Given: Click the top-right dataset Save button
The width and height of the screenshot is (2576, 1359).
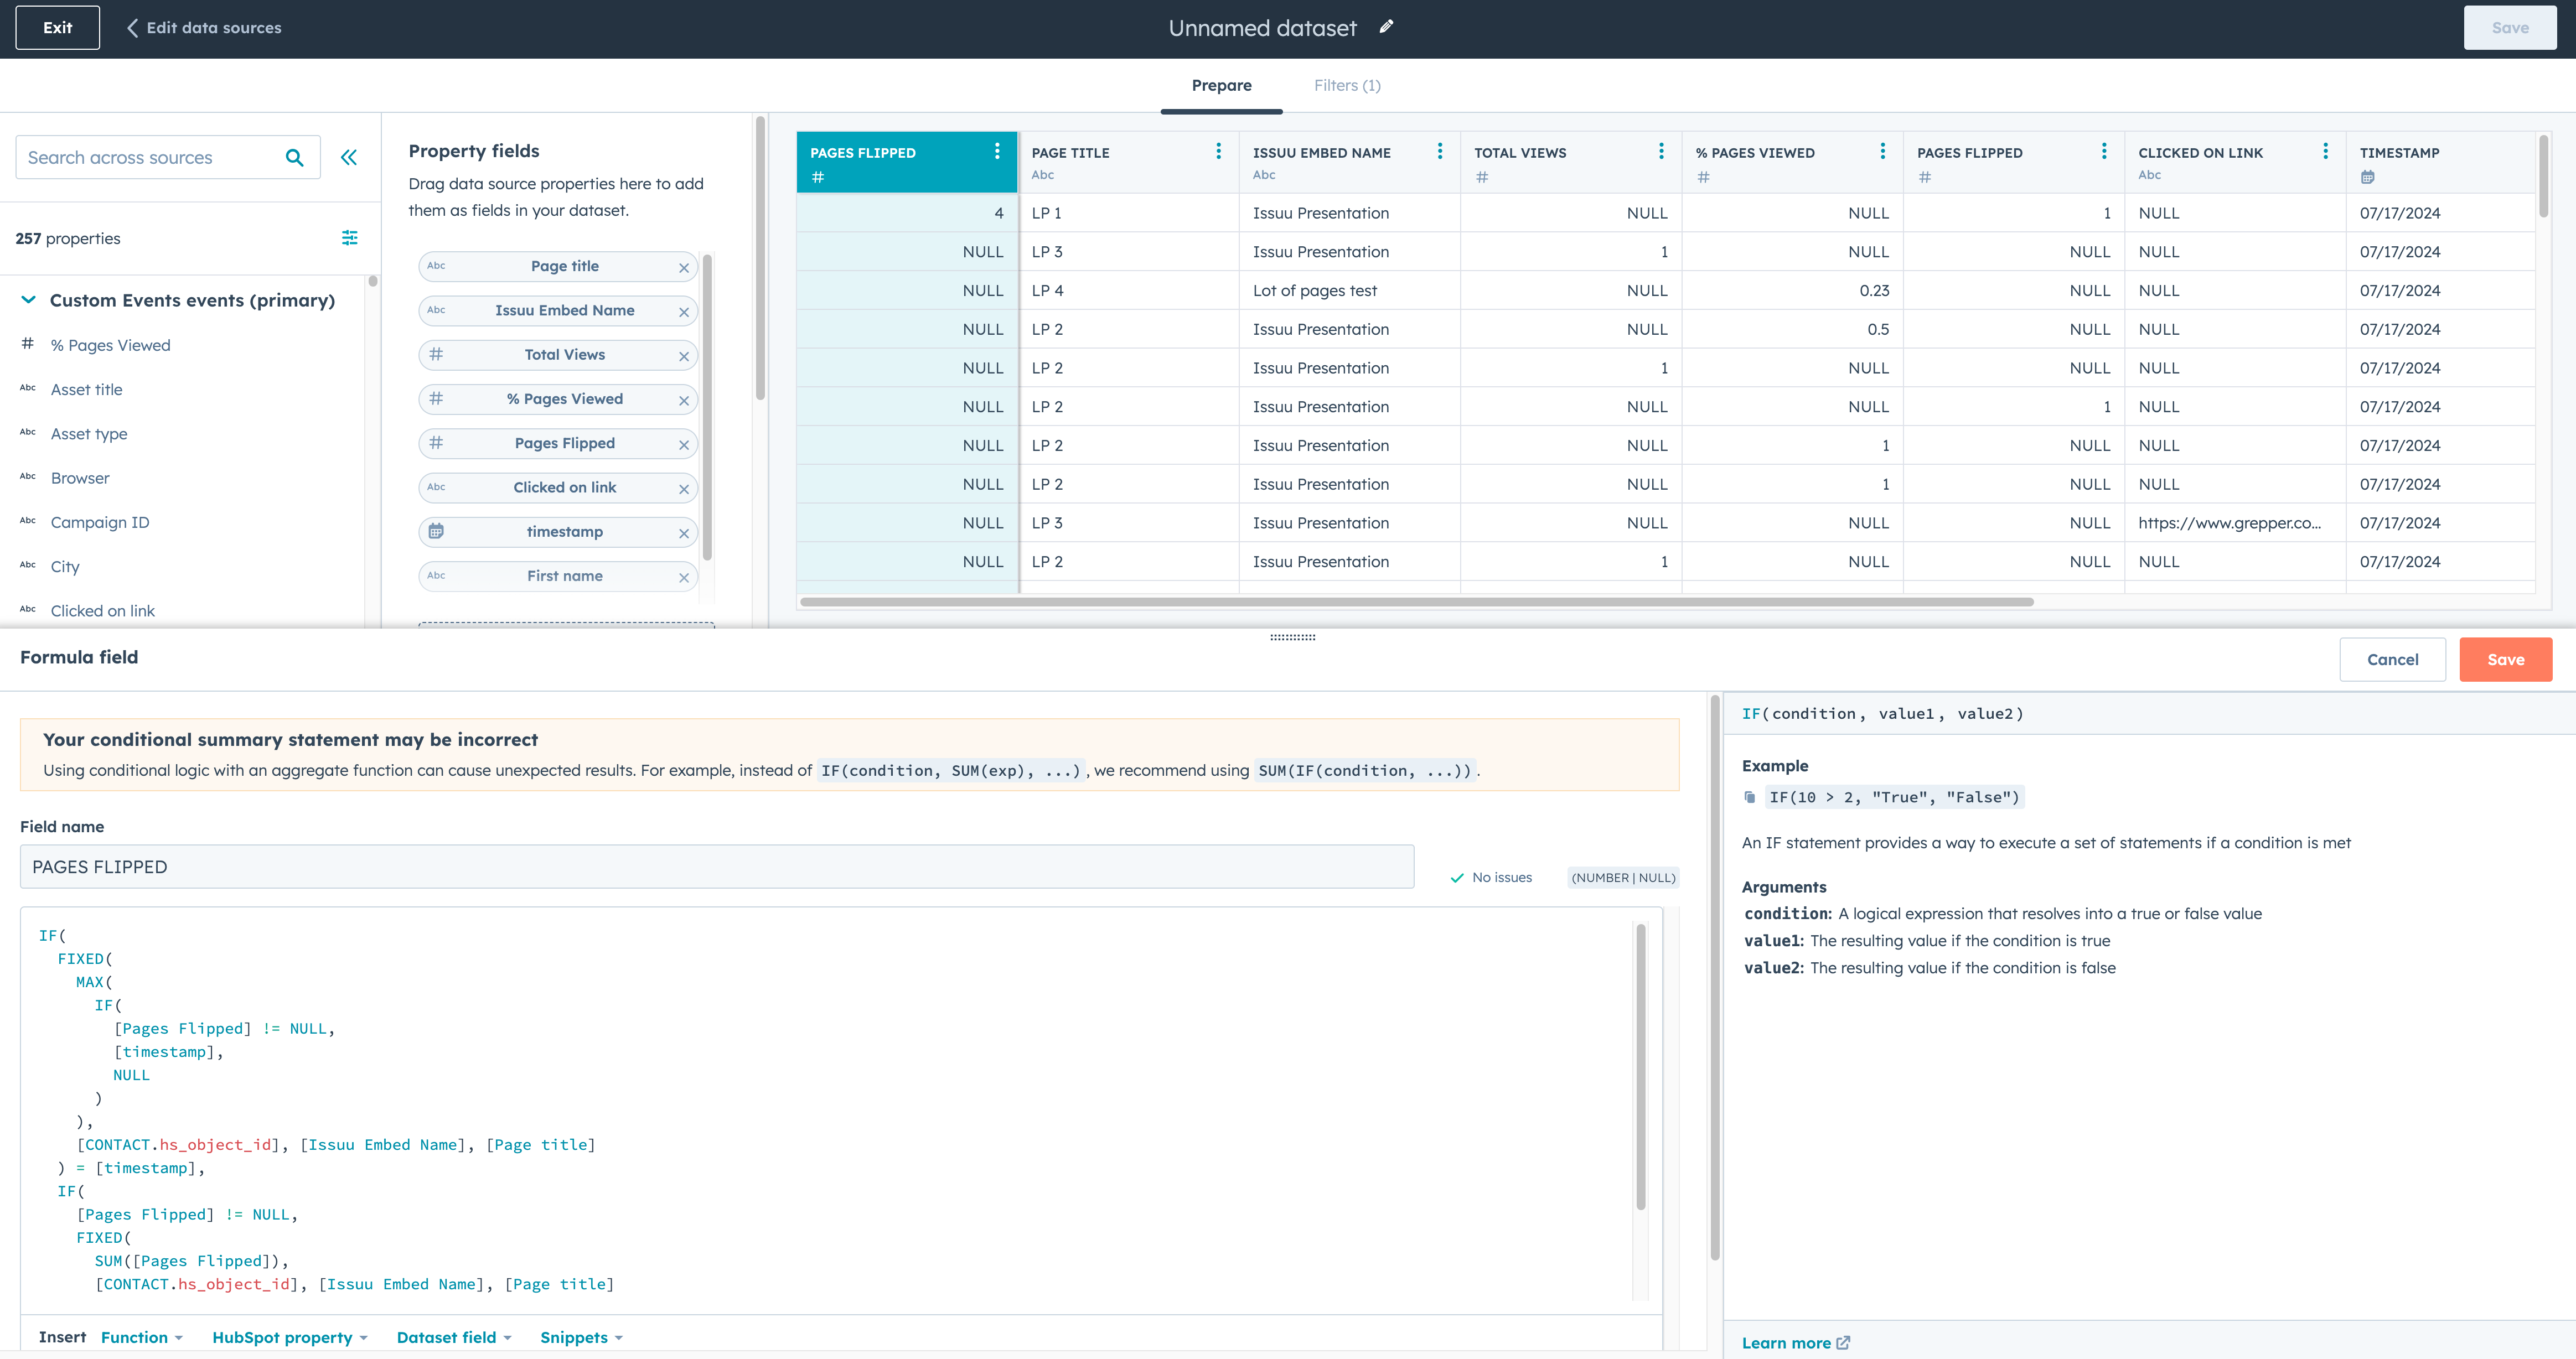Looking at the screenshot, I should [2510, 28].
